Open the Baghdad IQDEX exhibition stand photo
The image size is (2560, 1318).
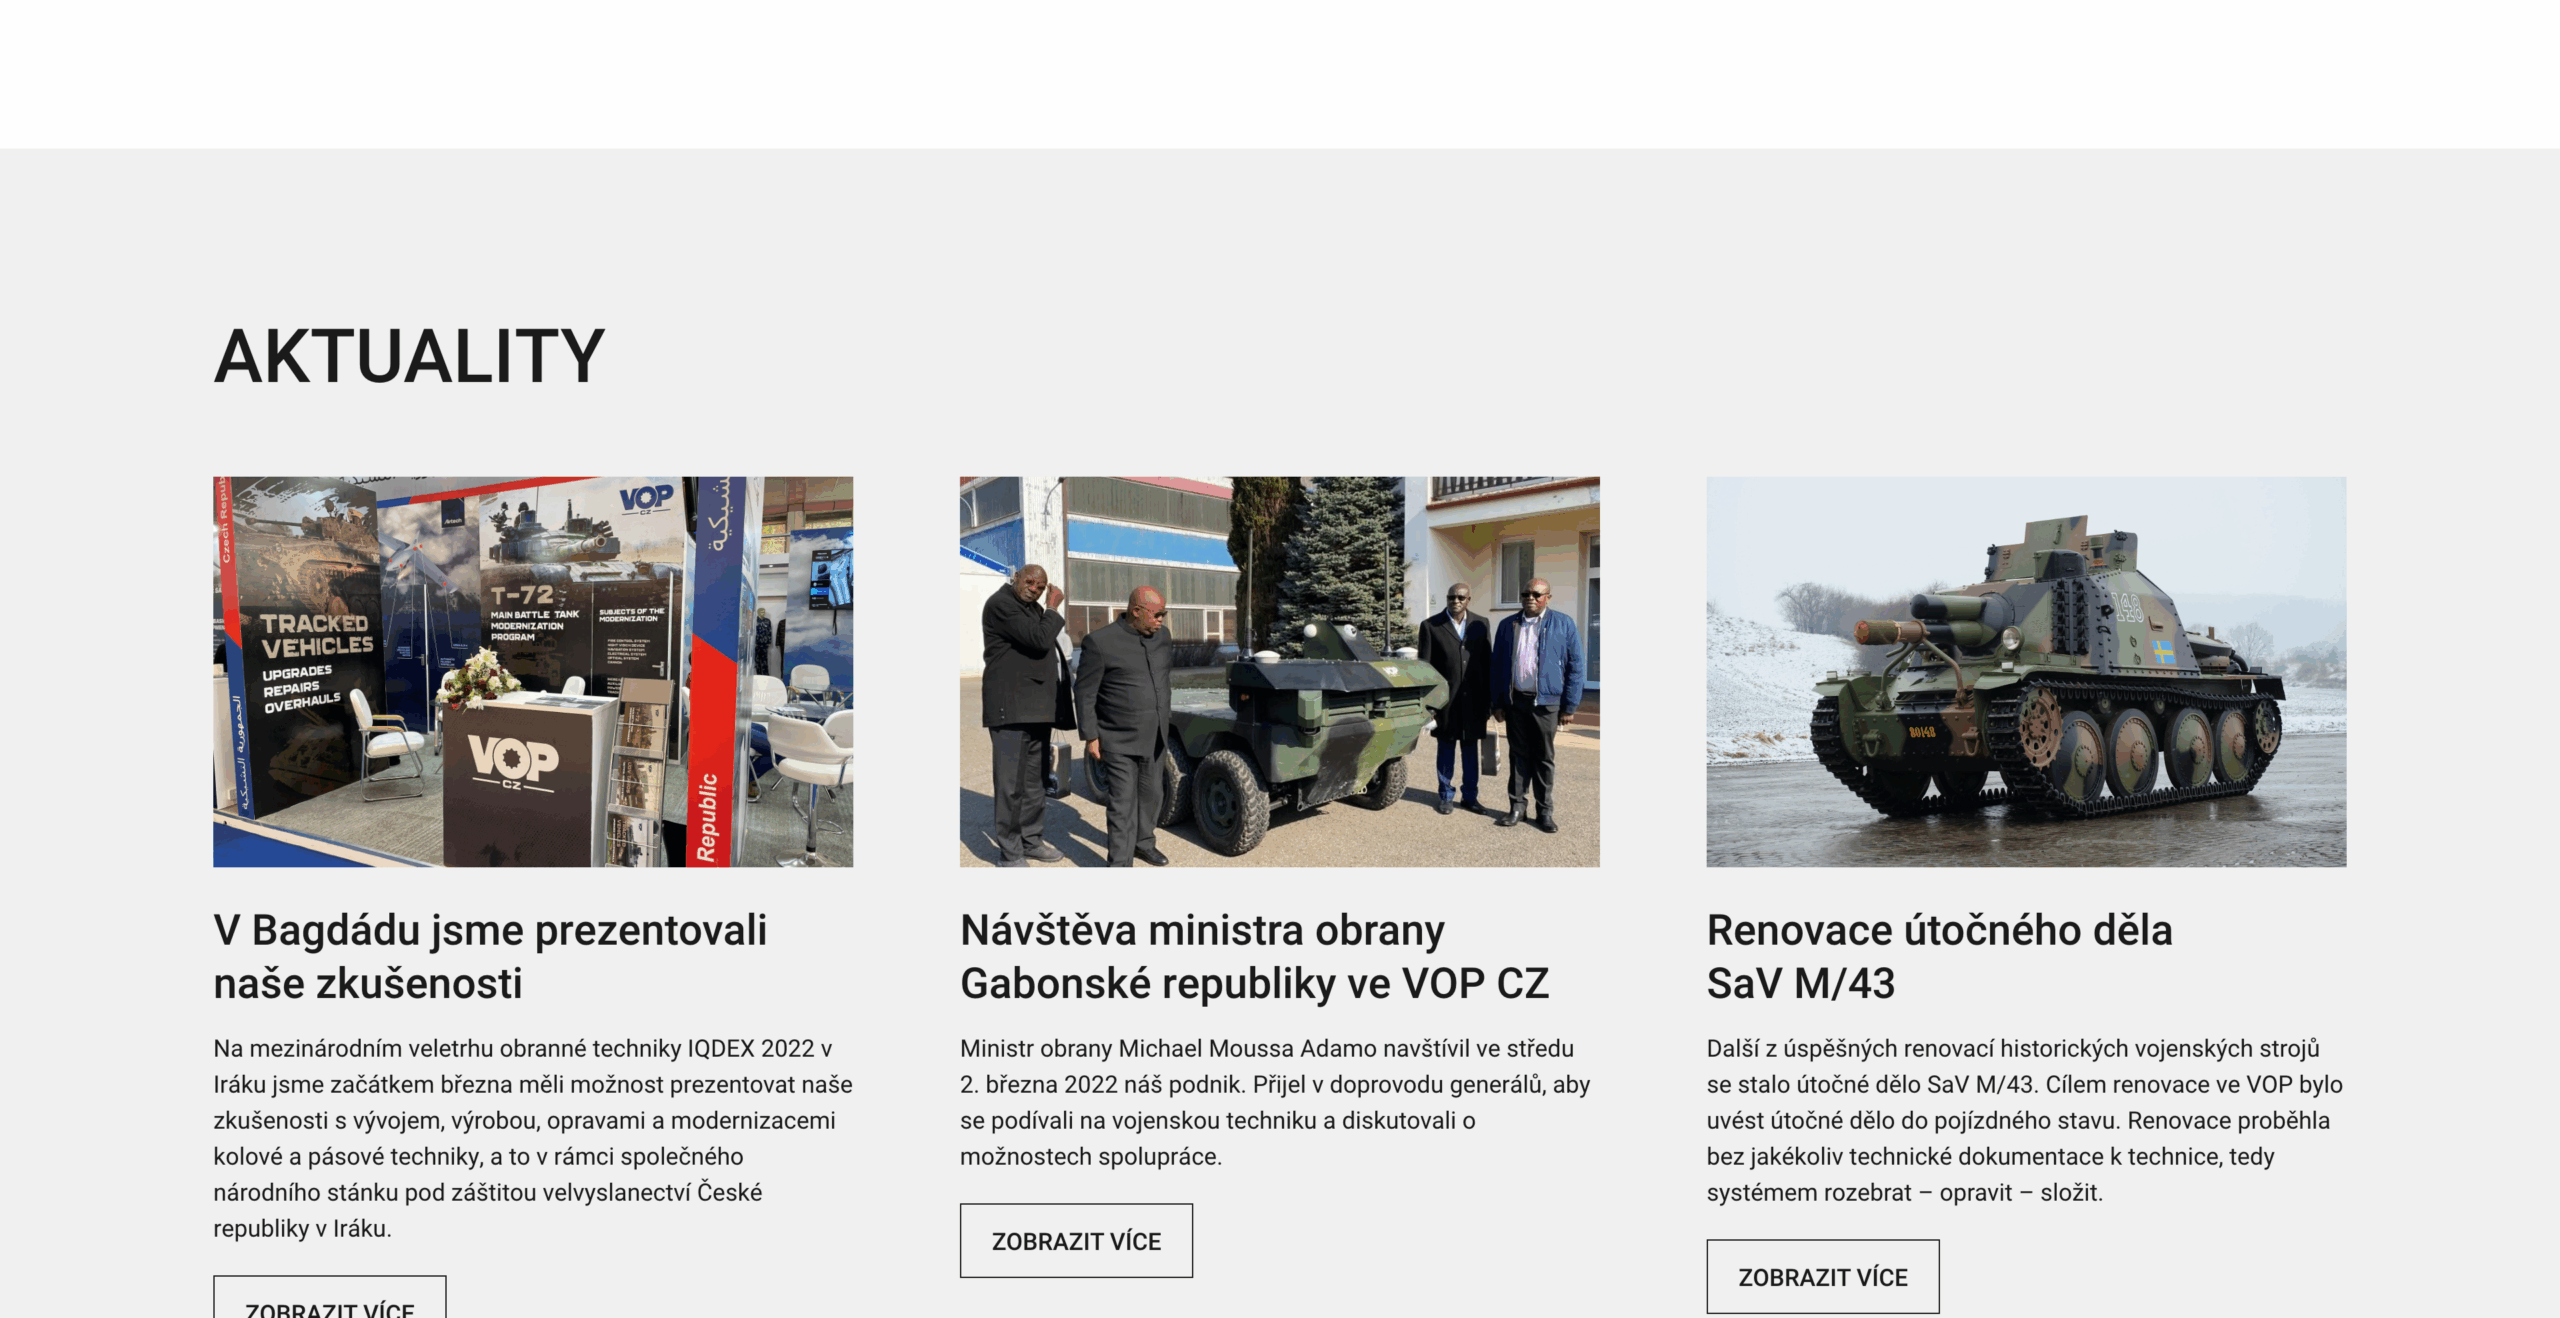pyautogui.click(x=533, y=671)
